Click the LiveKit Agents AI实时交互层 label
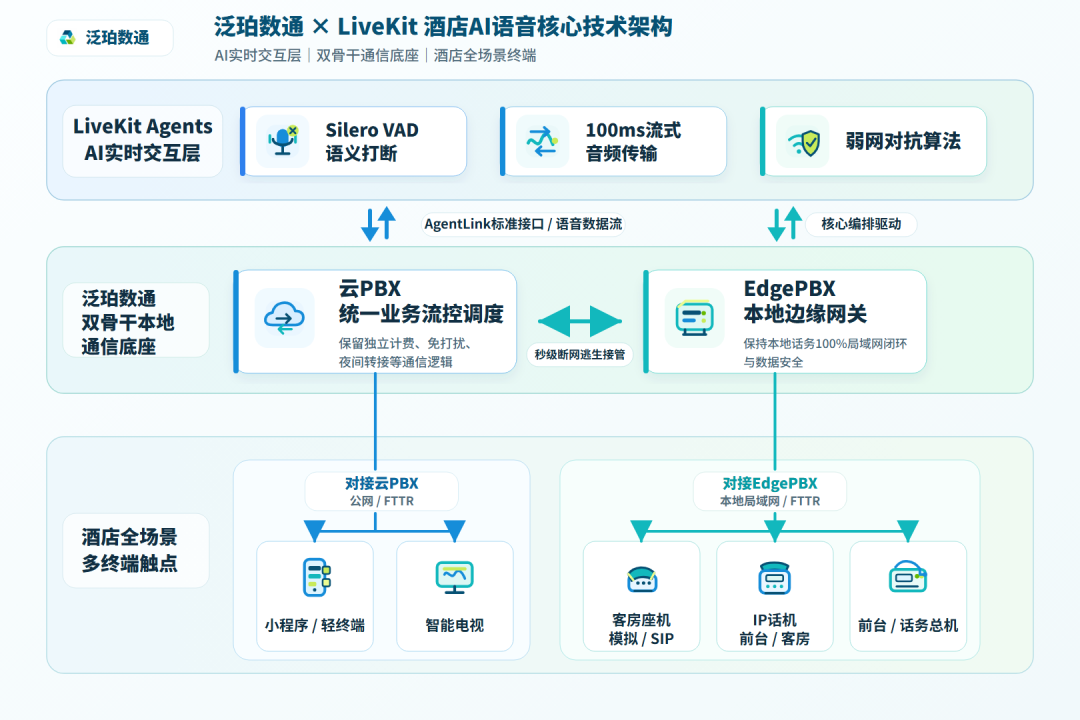 [143, 140]
